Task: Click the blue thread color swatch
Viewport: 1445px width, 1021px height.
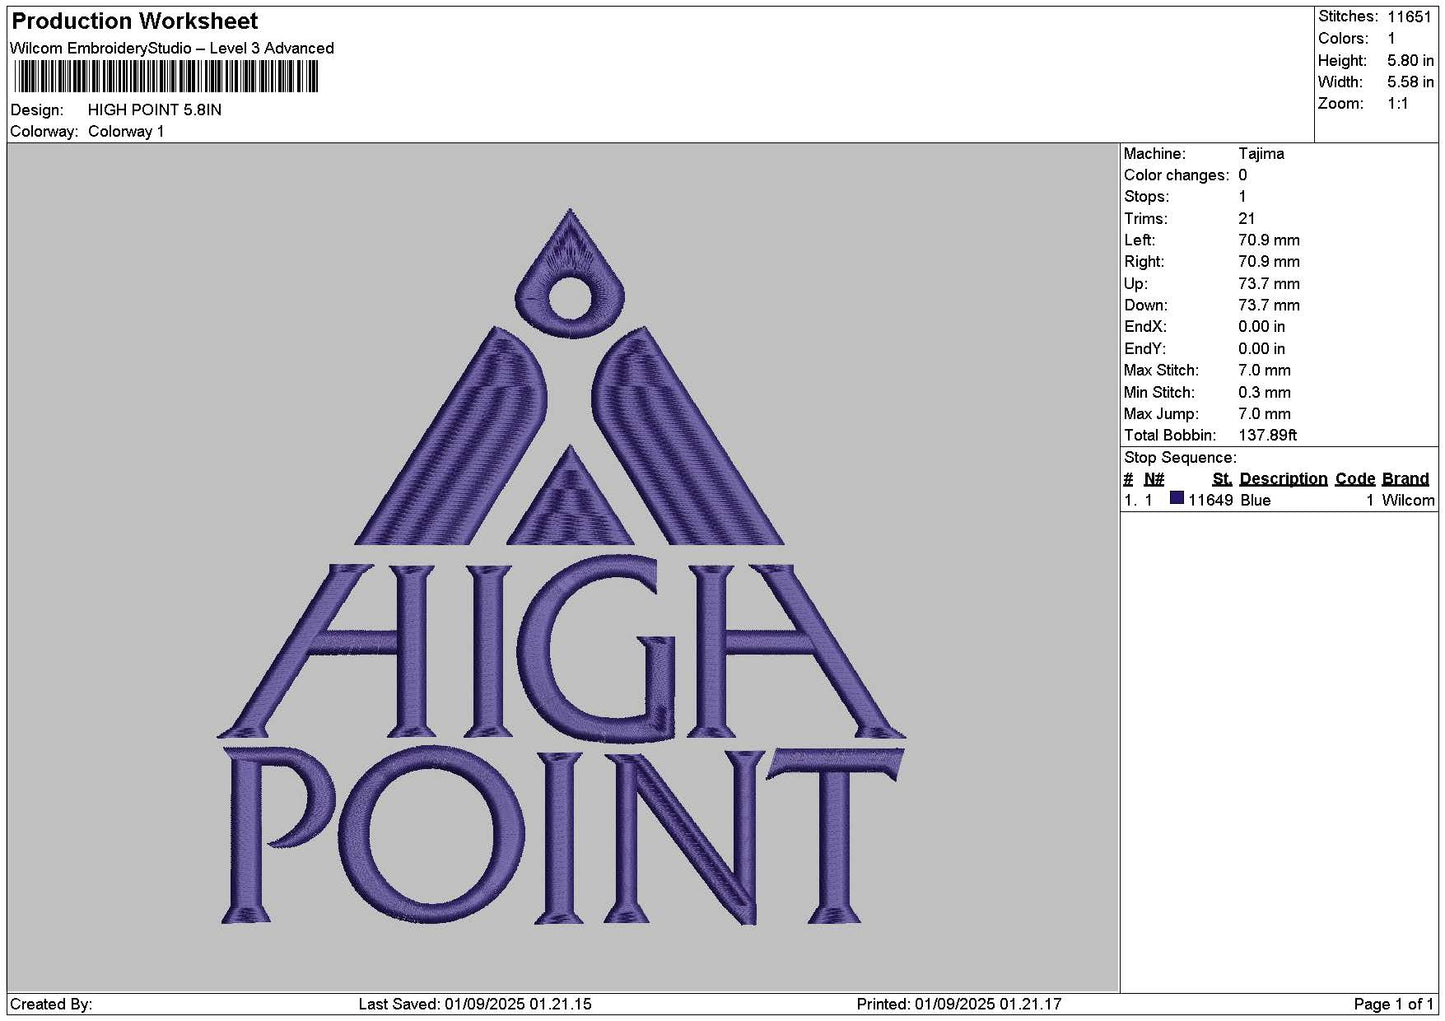Action: 1177,499
